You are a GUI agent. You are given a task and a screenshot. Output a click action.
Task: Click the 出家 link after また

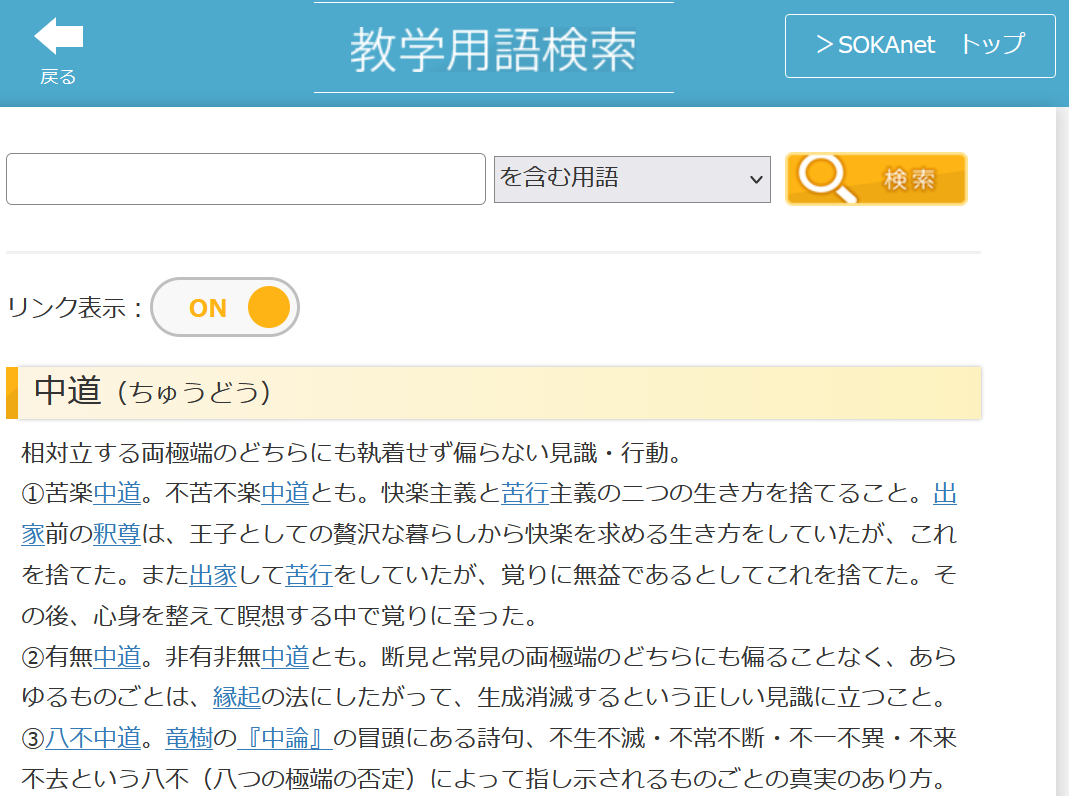213,576
